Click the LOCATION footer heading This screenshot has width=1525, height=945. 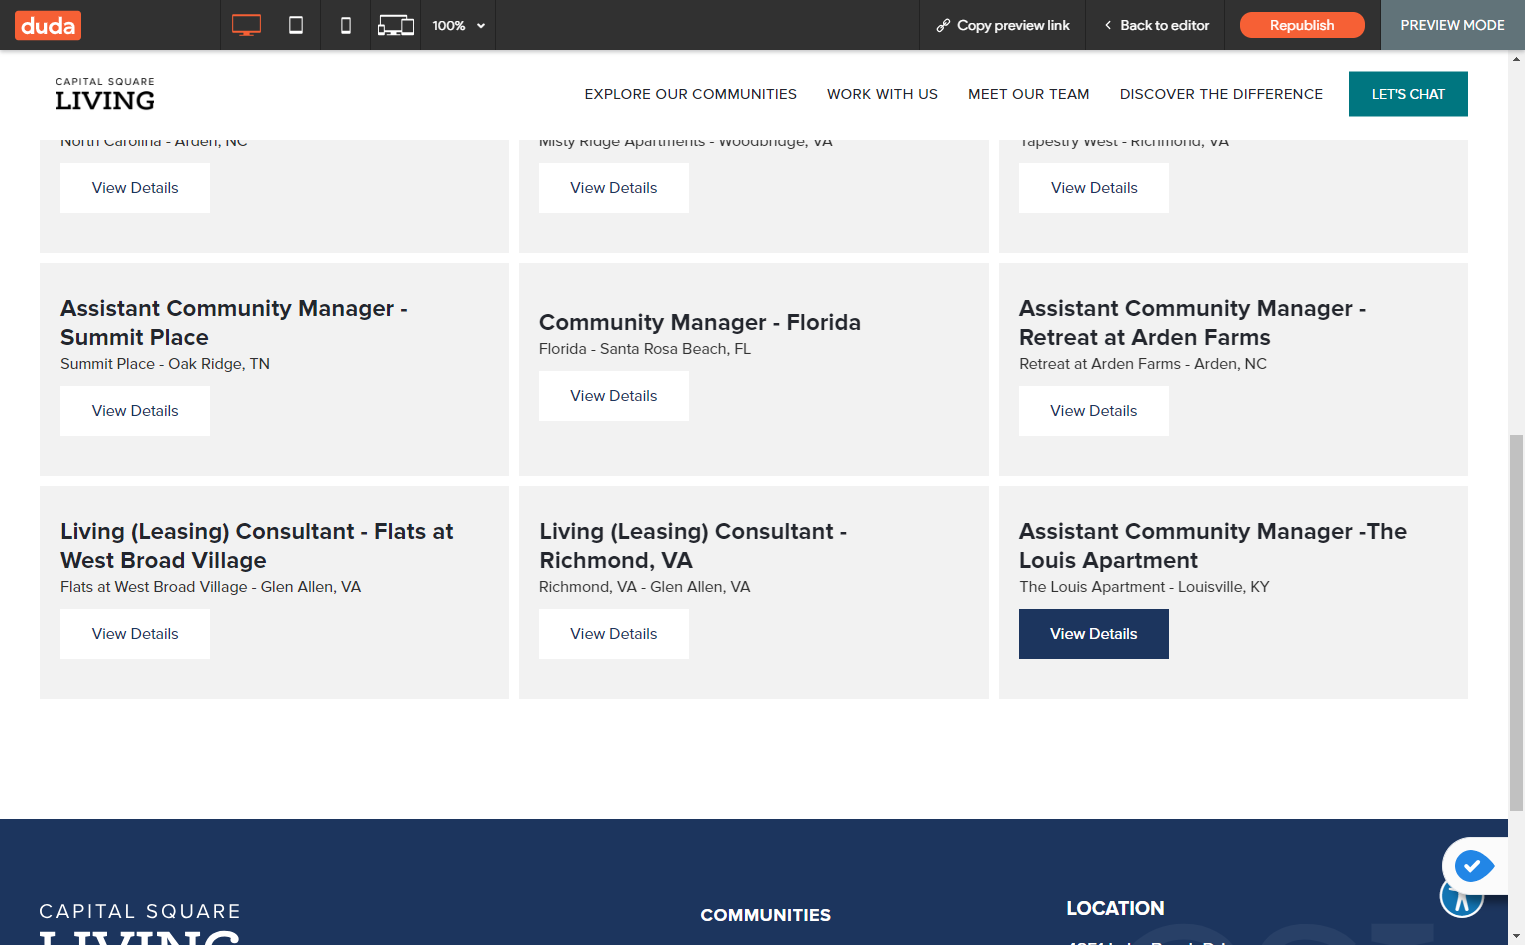pos(1115,908)
